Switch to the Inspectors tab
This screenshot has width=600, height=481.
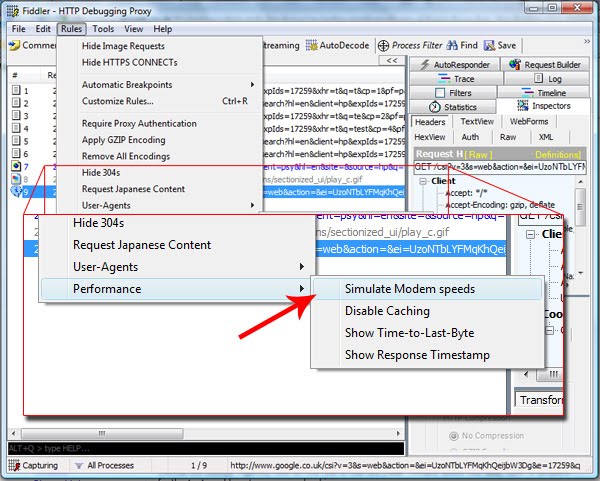tap(543, 106)
